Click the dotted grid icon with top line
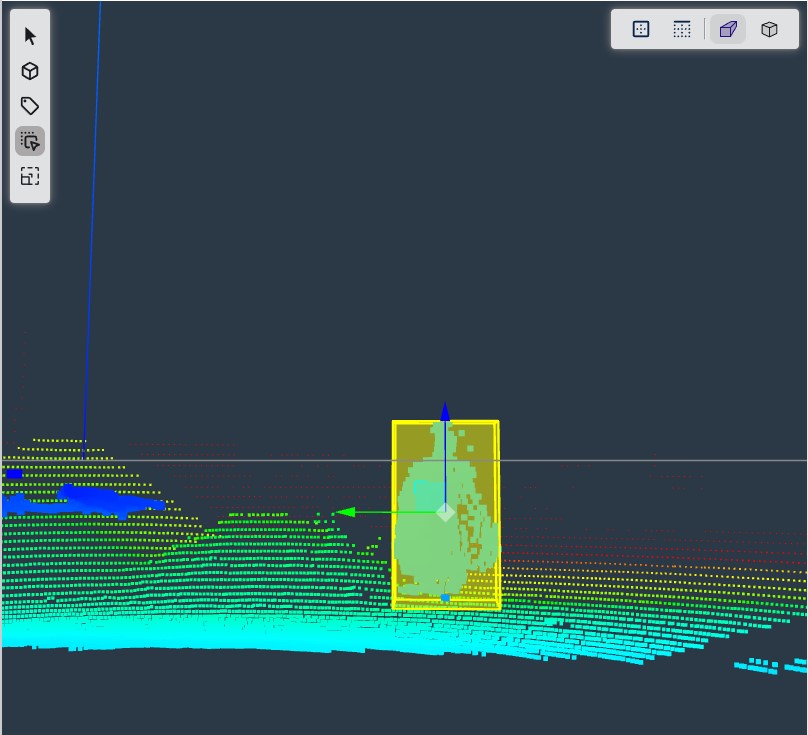The height and width of the screenshot is (735, 808). click(x=682, y=29)
